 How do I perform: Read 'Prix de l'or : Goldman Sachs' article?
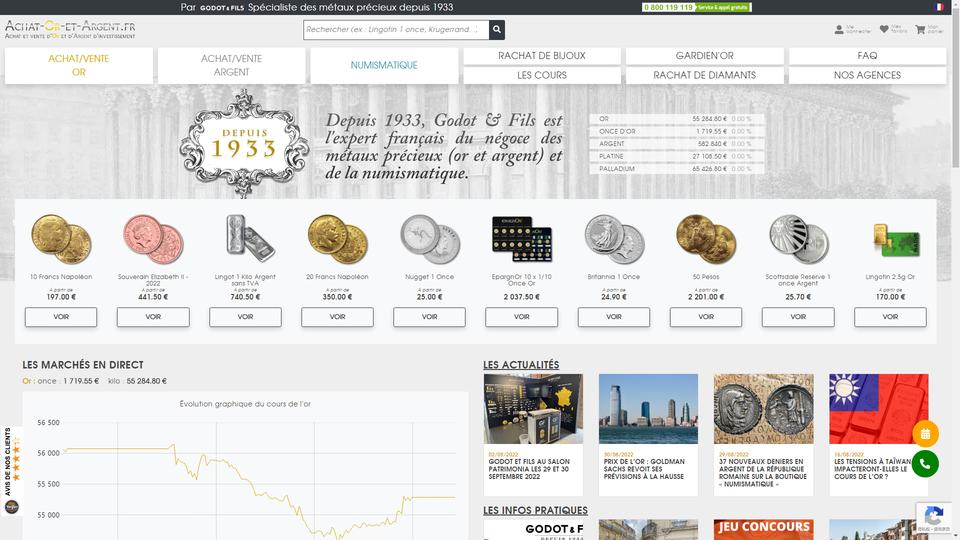coord(644,469)
